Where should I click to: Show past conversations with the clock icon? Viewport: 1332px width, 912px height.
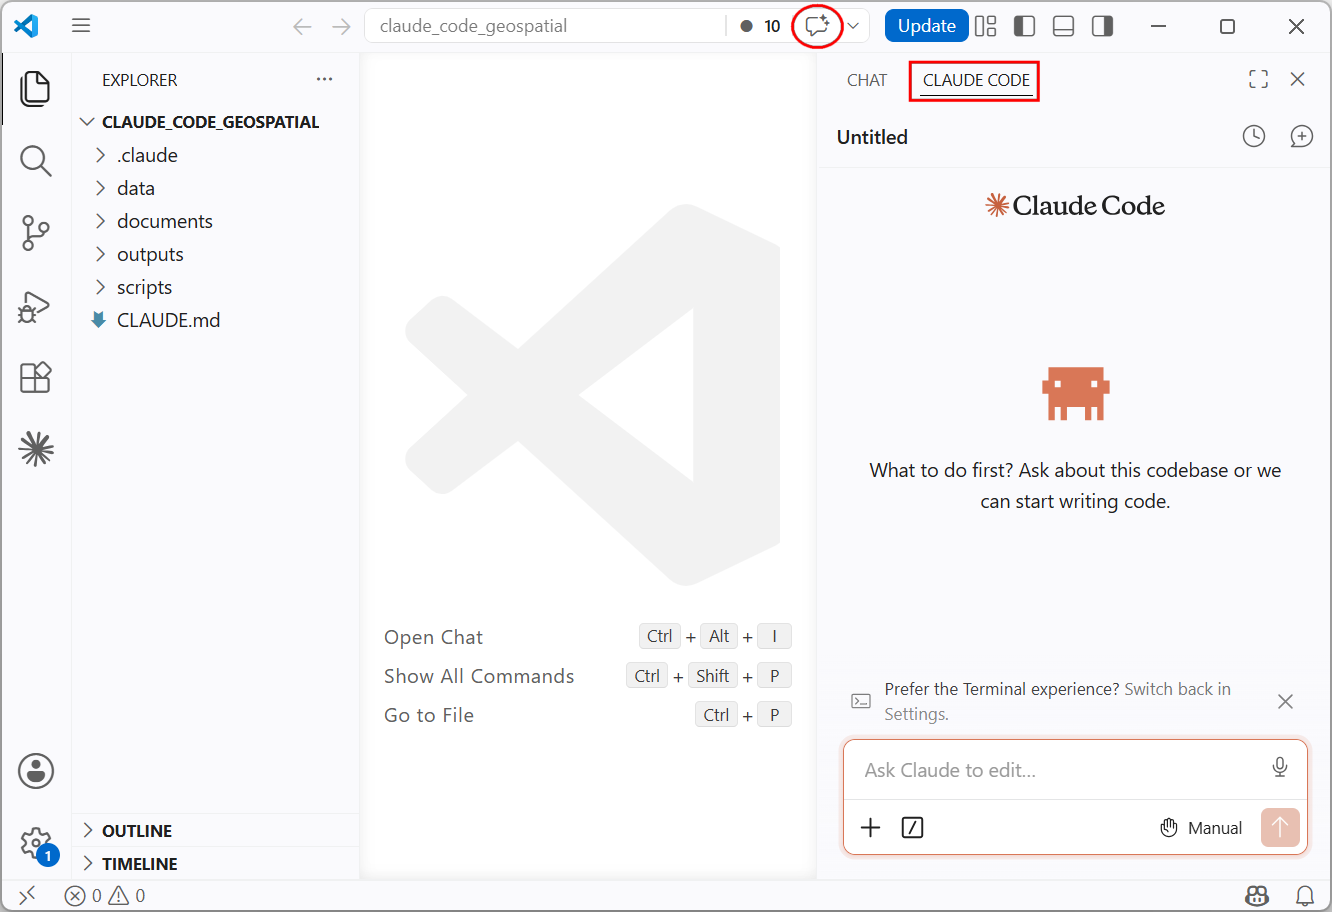(1254, 136)
